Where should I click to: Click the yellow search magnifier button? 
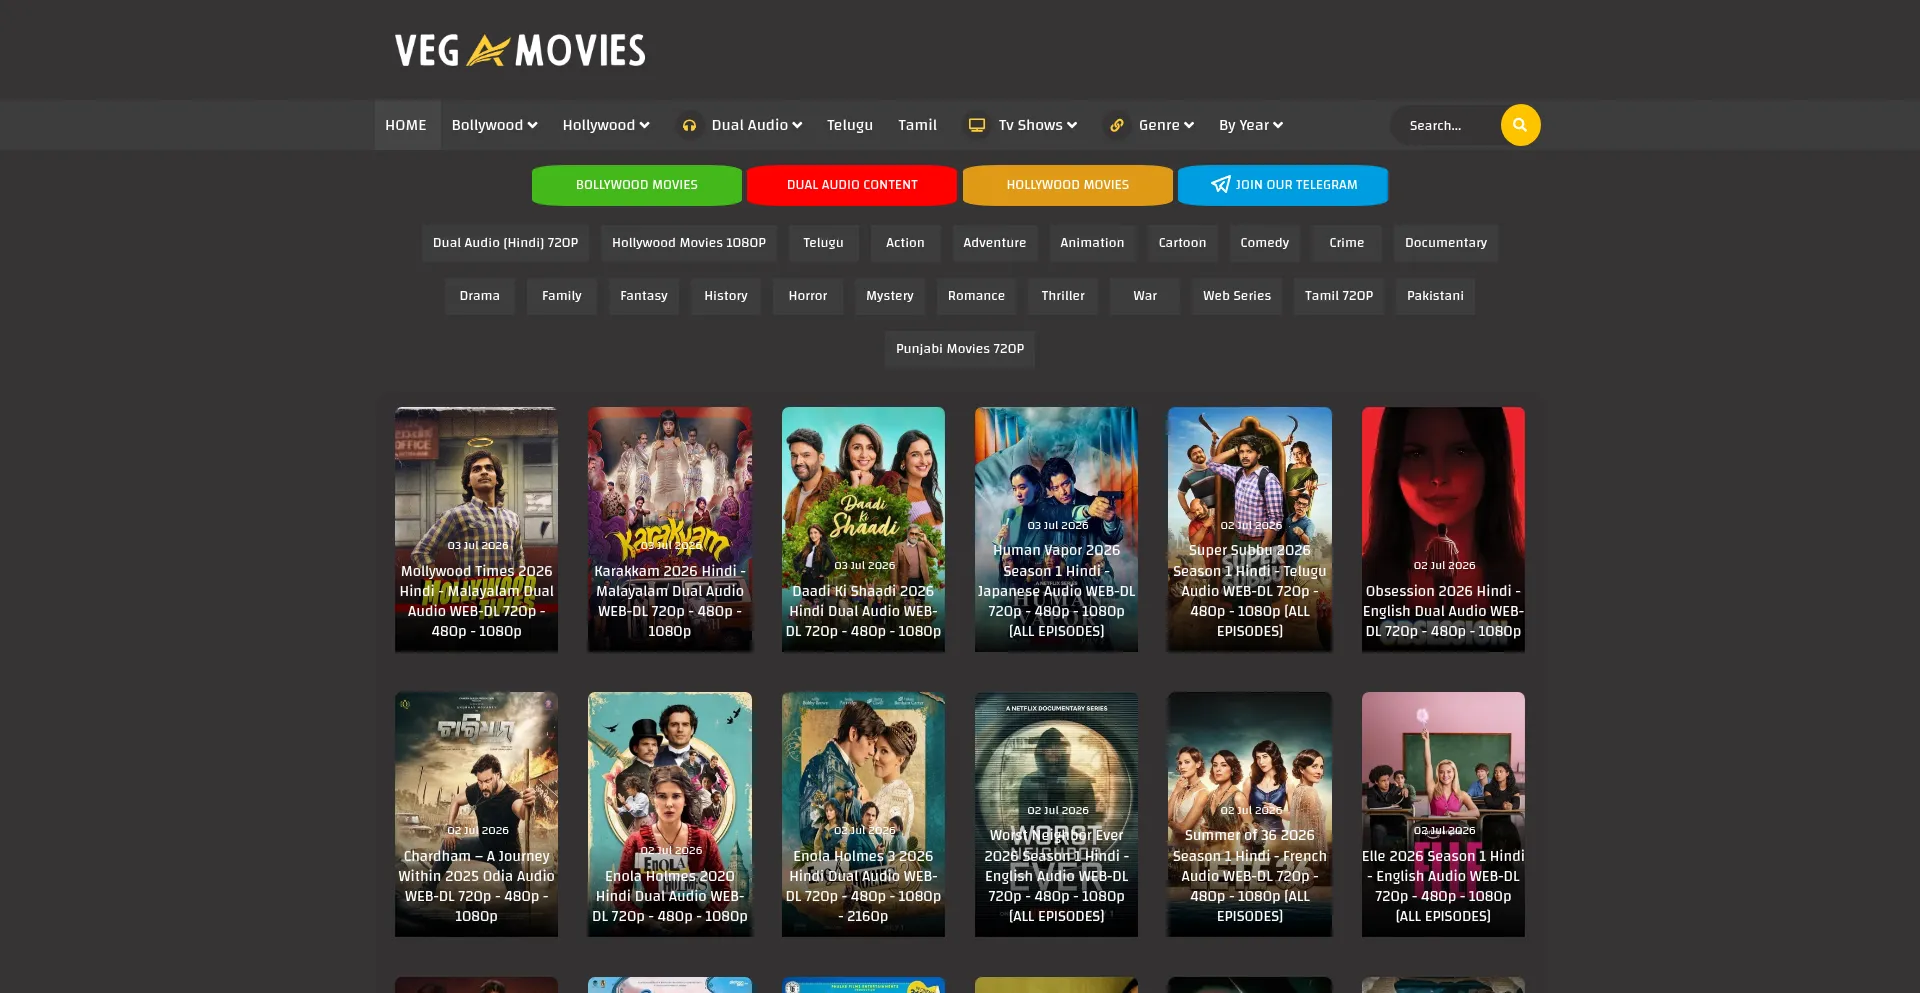[1520, 125]
